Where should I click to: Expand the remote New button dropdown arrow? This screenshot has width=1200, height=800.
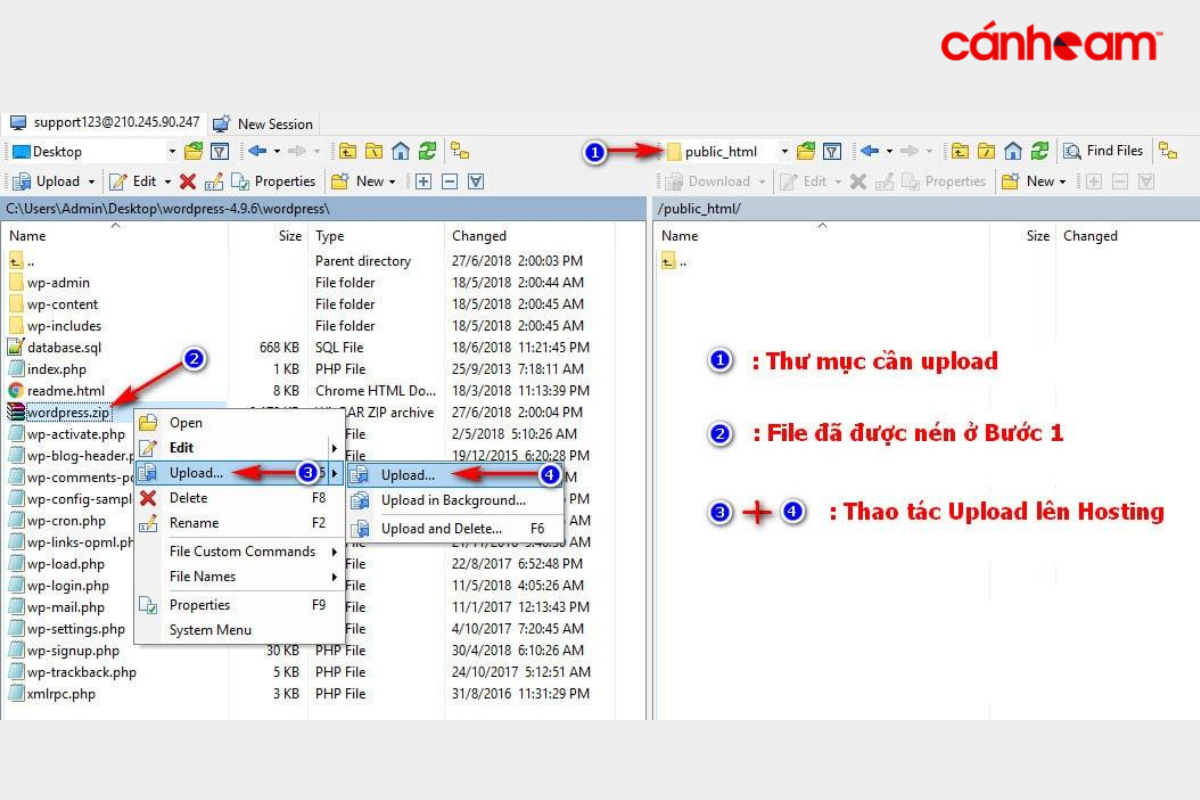point(1063,182)
